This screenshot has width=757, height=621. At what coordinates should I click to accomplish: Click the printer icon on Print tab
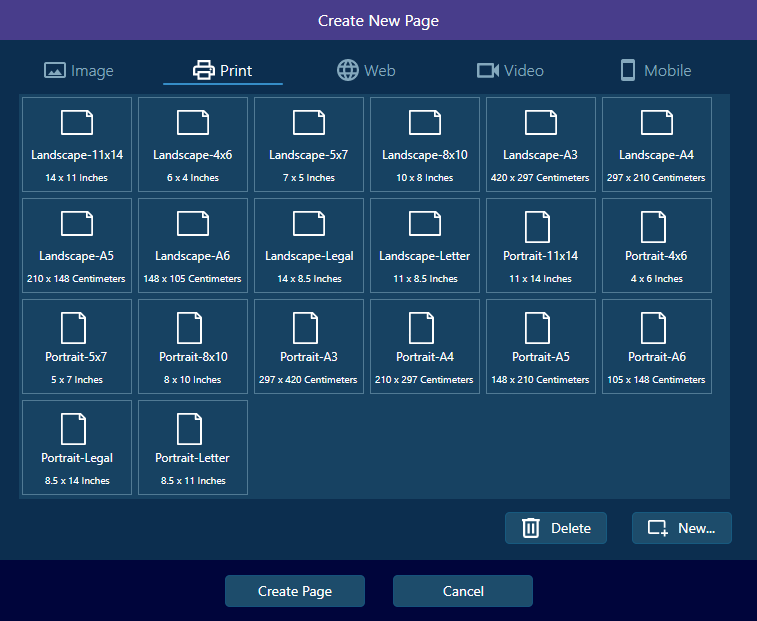click(204, 71)
